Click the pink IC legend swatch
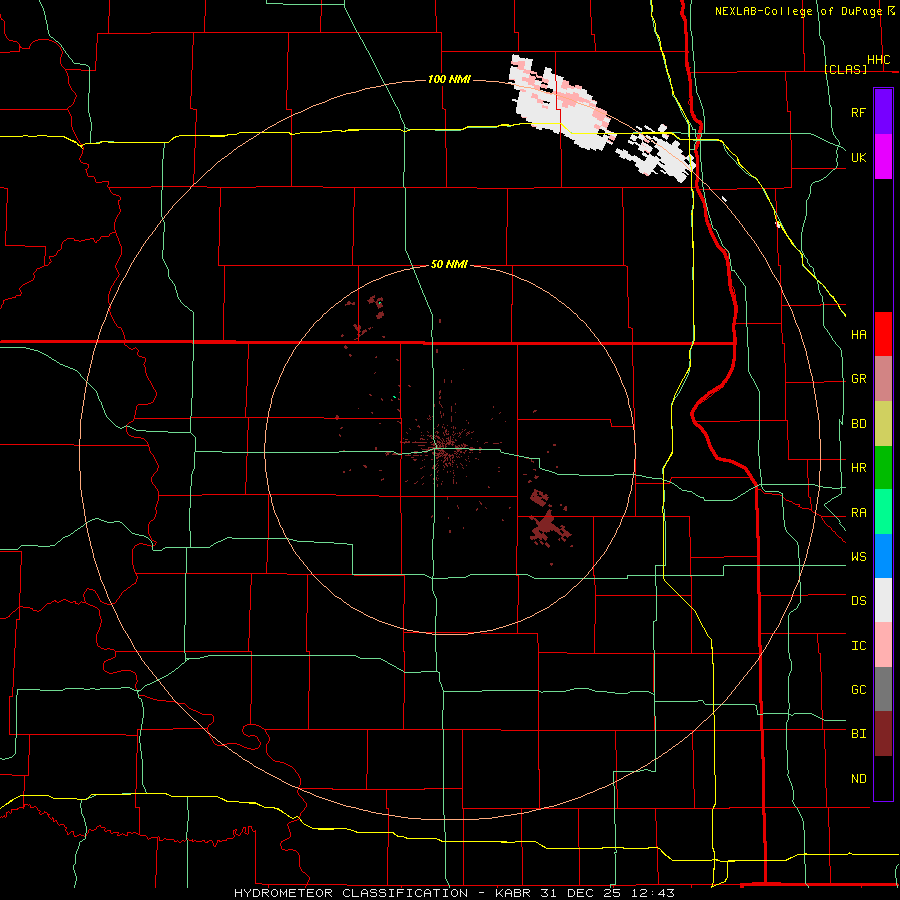Image resolution: width=900 pixels, height=900 pixels. tap(883, 645)
